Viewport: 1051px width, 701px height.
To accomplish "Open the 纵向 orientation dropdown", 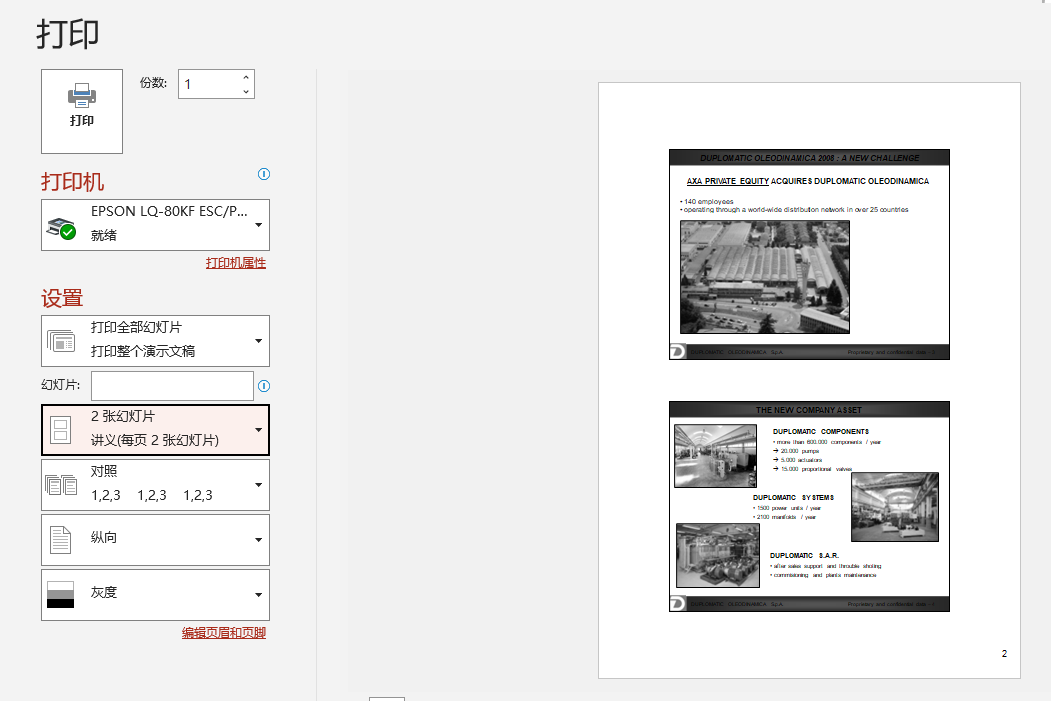I will 156,540.
